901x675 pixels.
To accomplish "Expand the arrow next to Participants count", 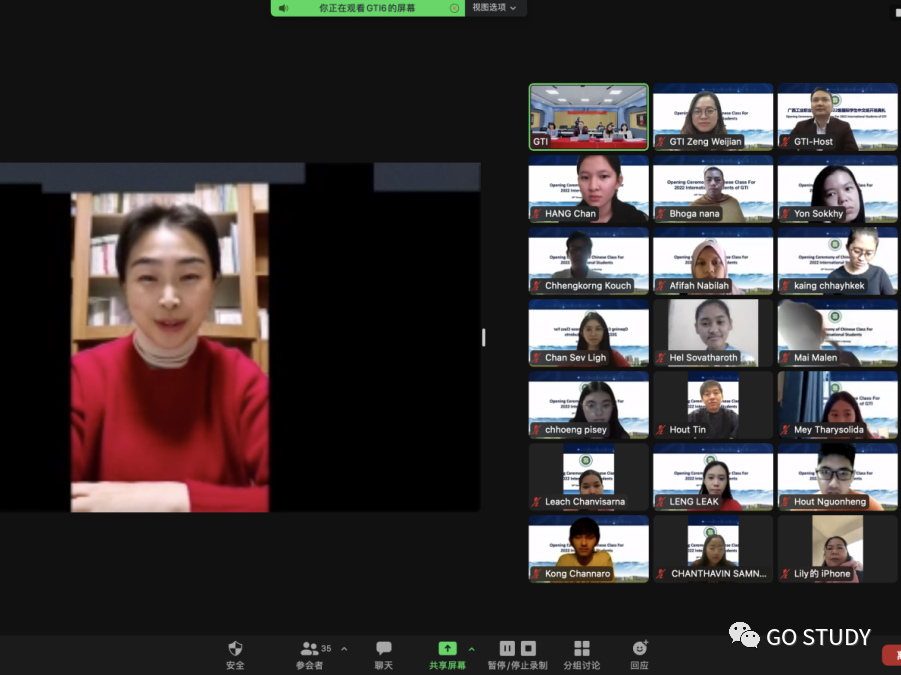I will click(x=344, y=648).
